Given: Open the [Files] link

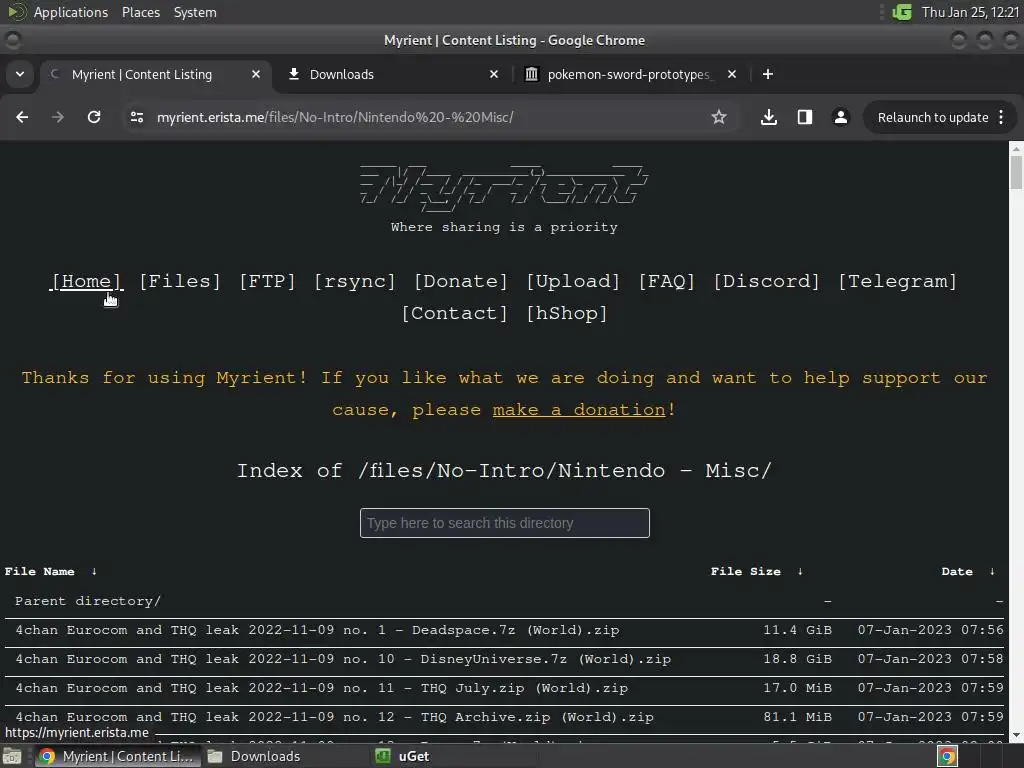Looking at the screenshot, I should pyautogui.click(x=180, y=281).
